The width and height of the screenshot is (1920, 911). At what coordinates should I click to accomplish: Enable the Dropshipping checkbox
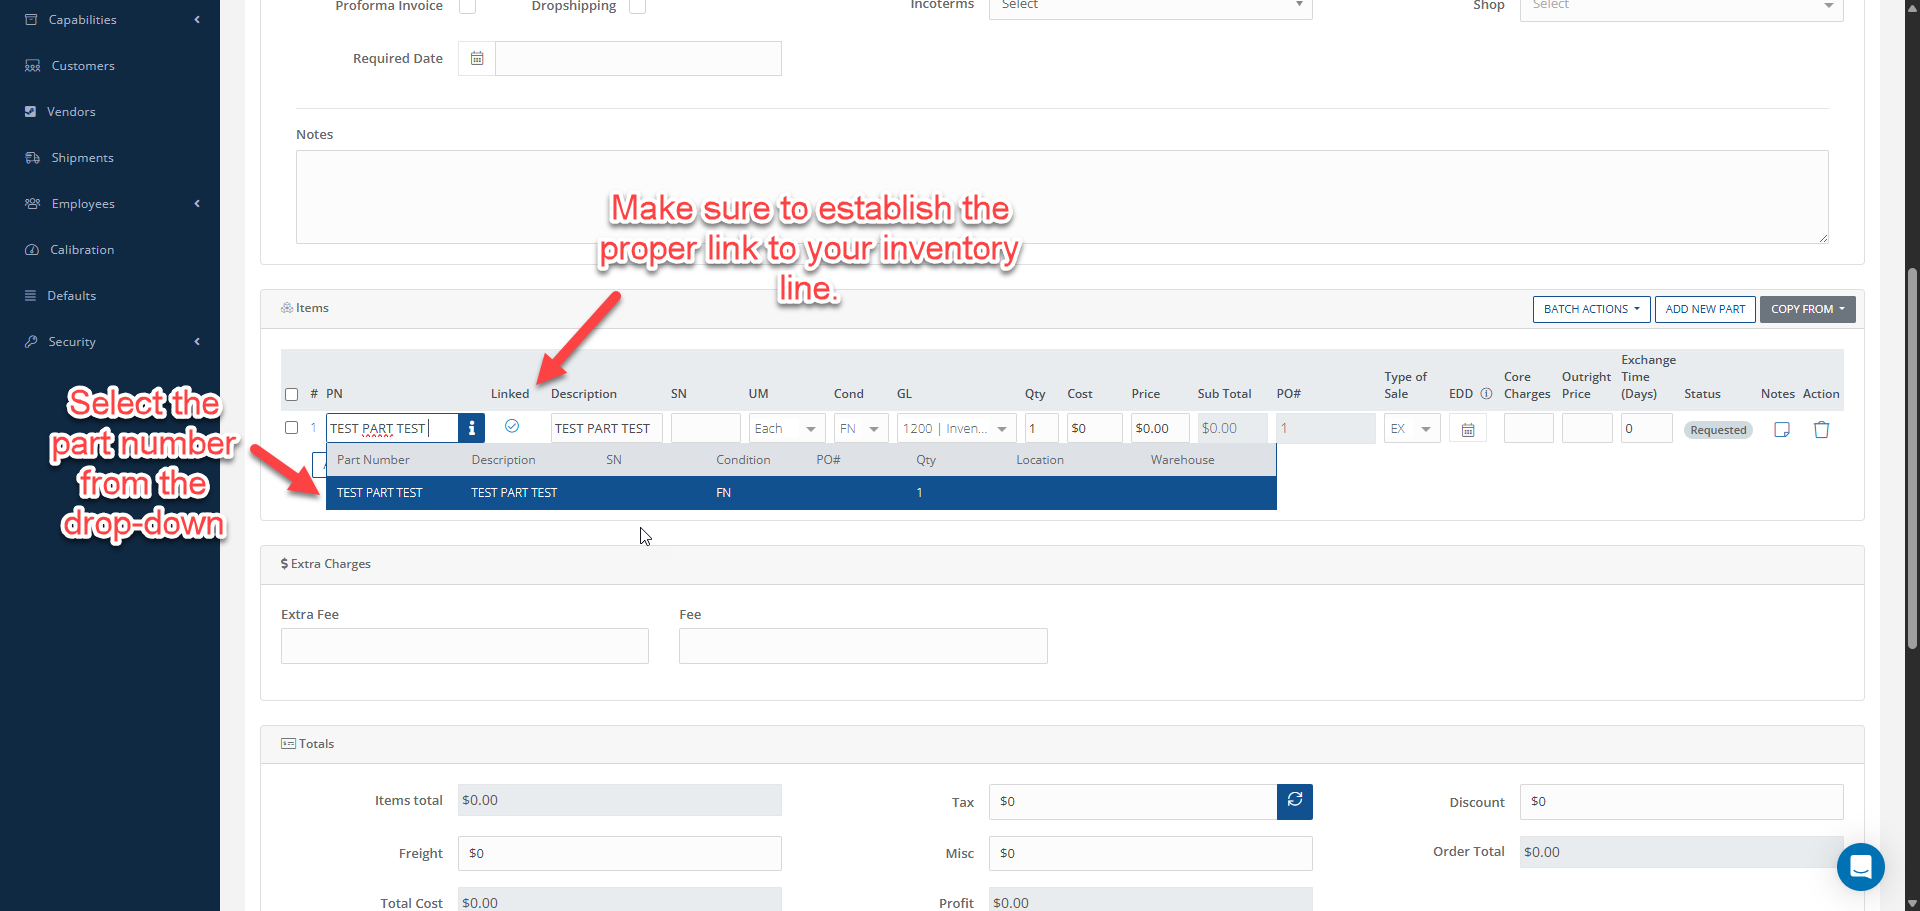tap(637, 6)
